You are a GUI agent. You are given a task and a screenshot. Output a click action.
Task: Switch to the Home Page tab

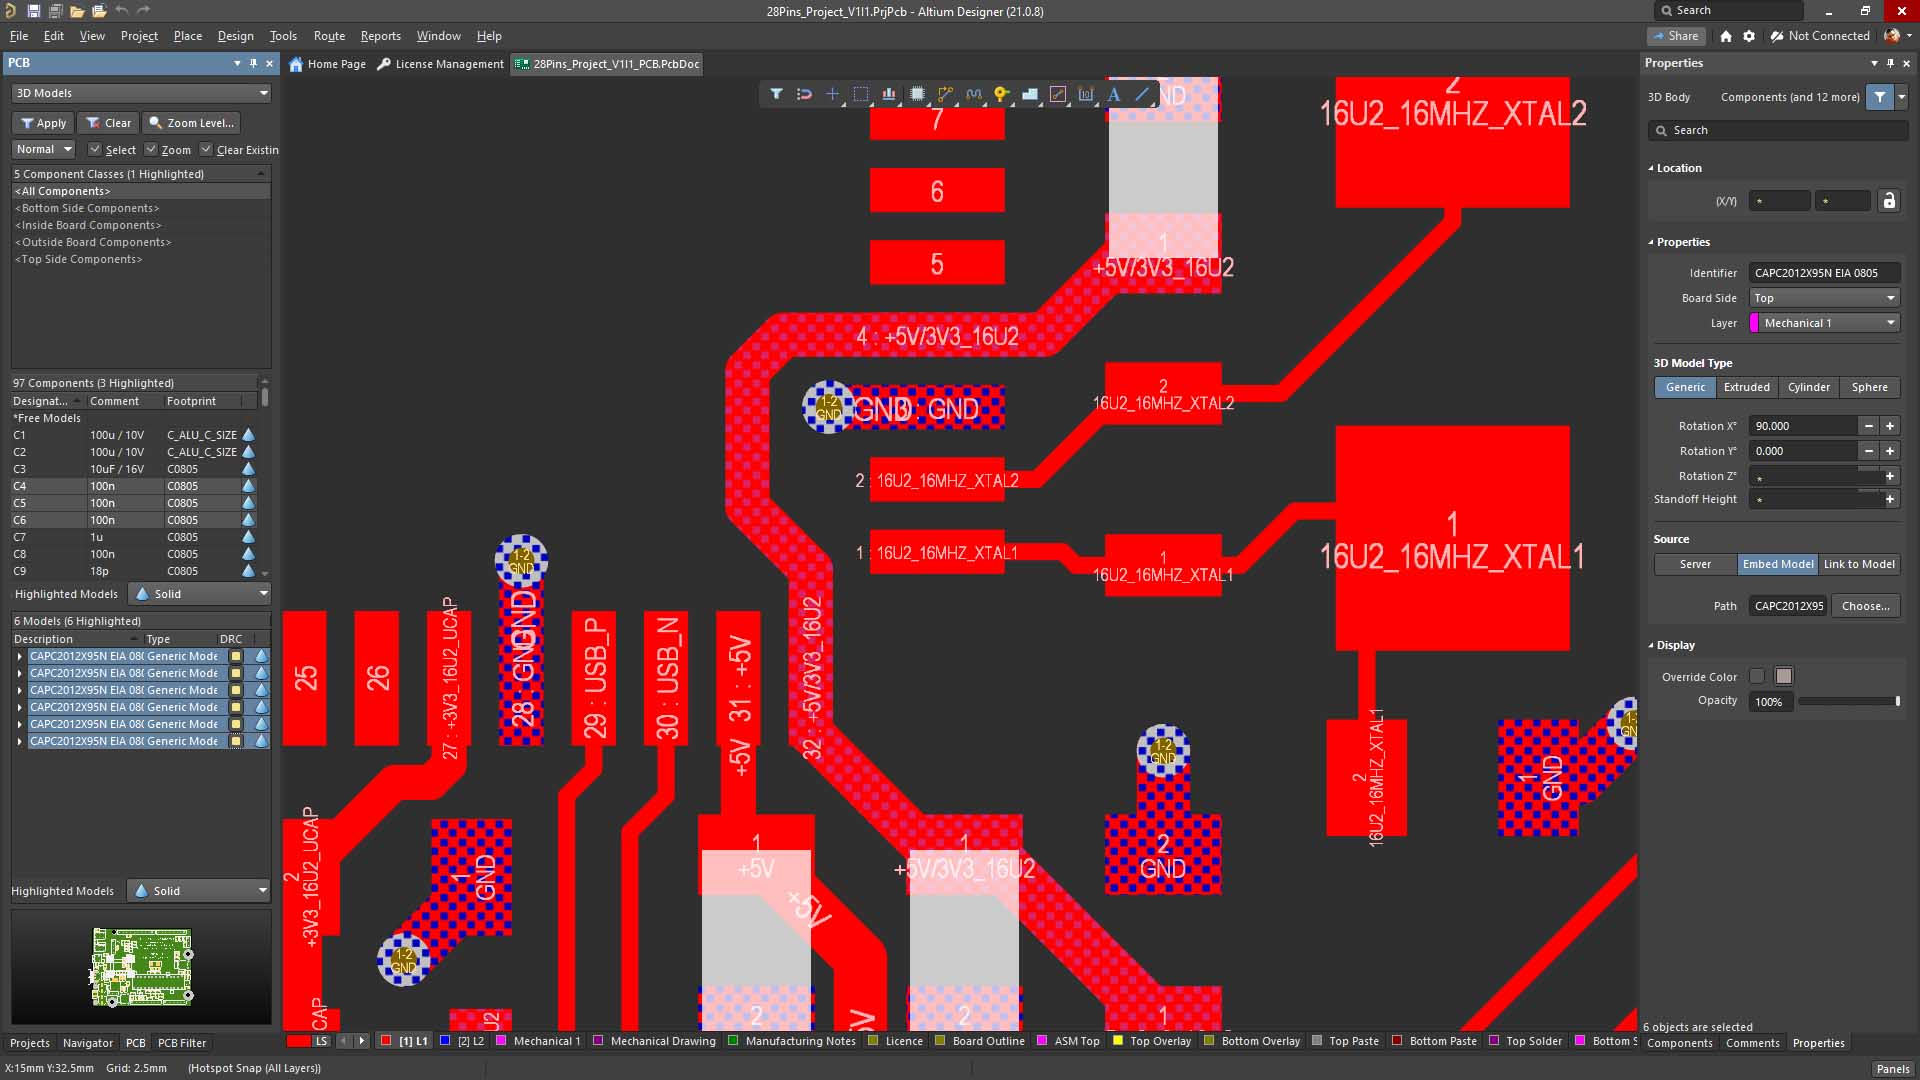point(327,64)
